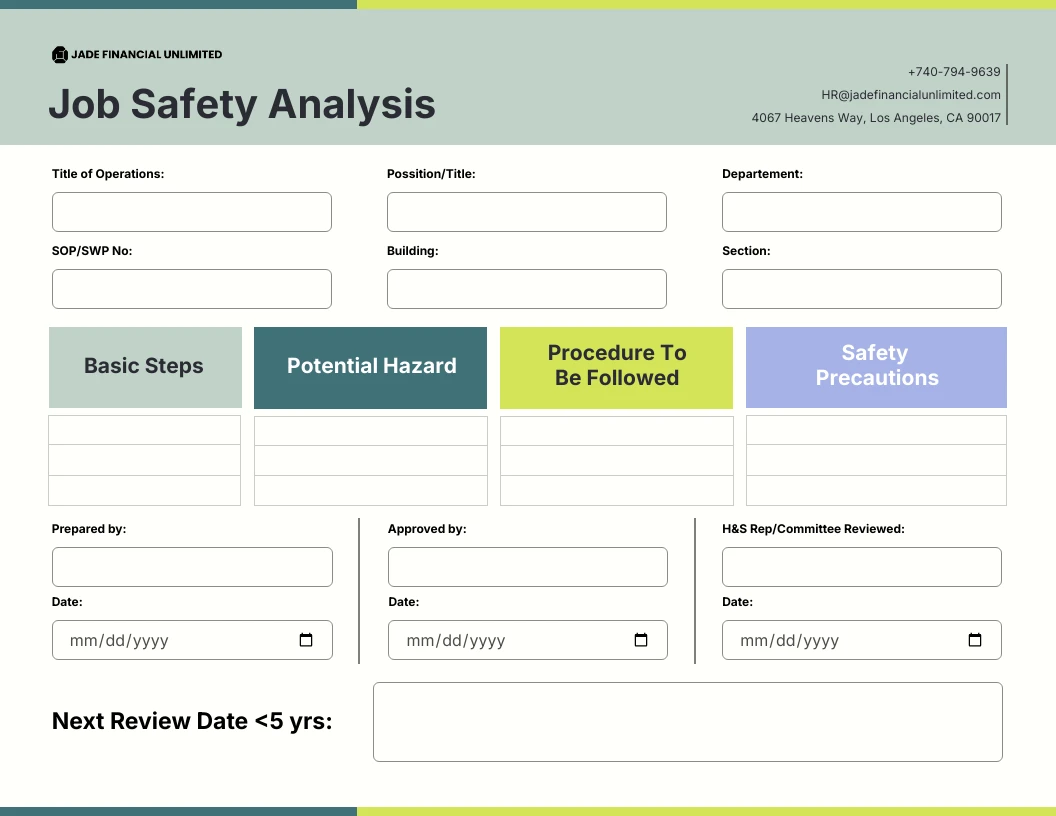Click the Next Review Date text box
The width and height of the screenshot is (1056, 816).
[x=688, y=721]
